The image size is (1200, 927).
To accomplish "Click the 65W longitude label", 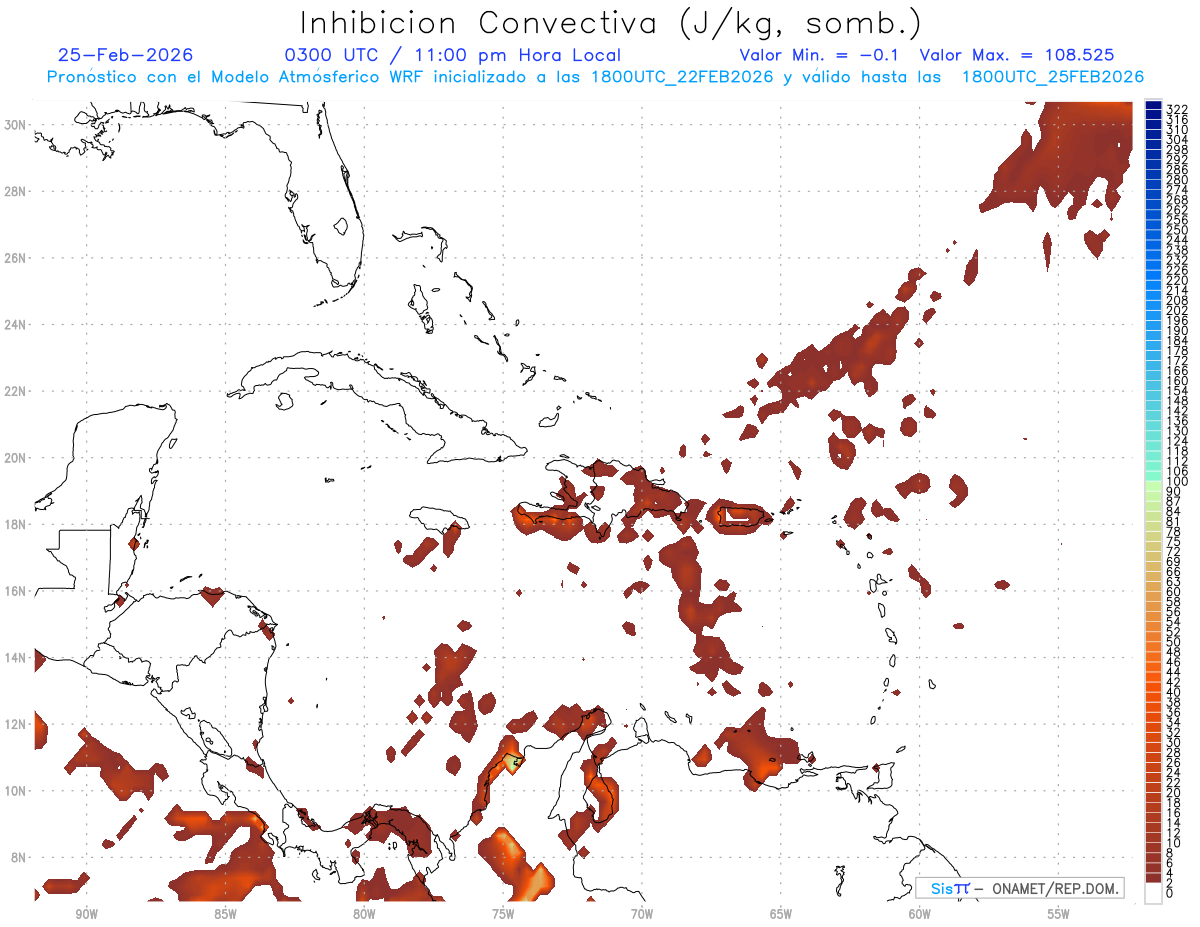I will pyautogui.click(x=781, y=914).
